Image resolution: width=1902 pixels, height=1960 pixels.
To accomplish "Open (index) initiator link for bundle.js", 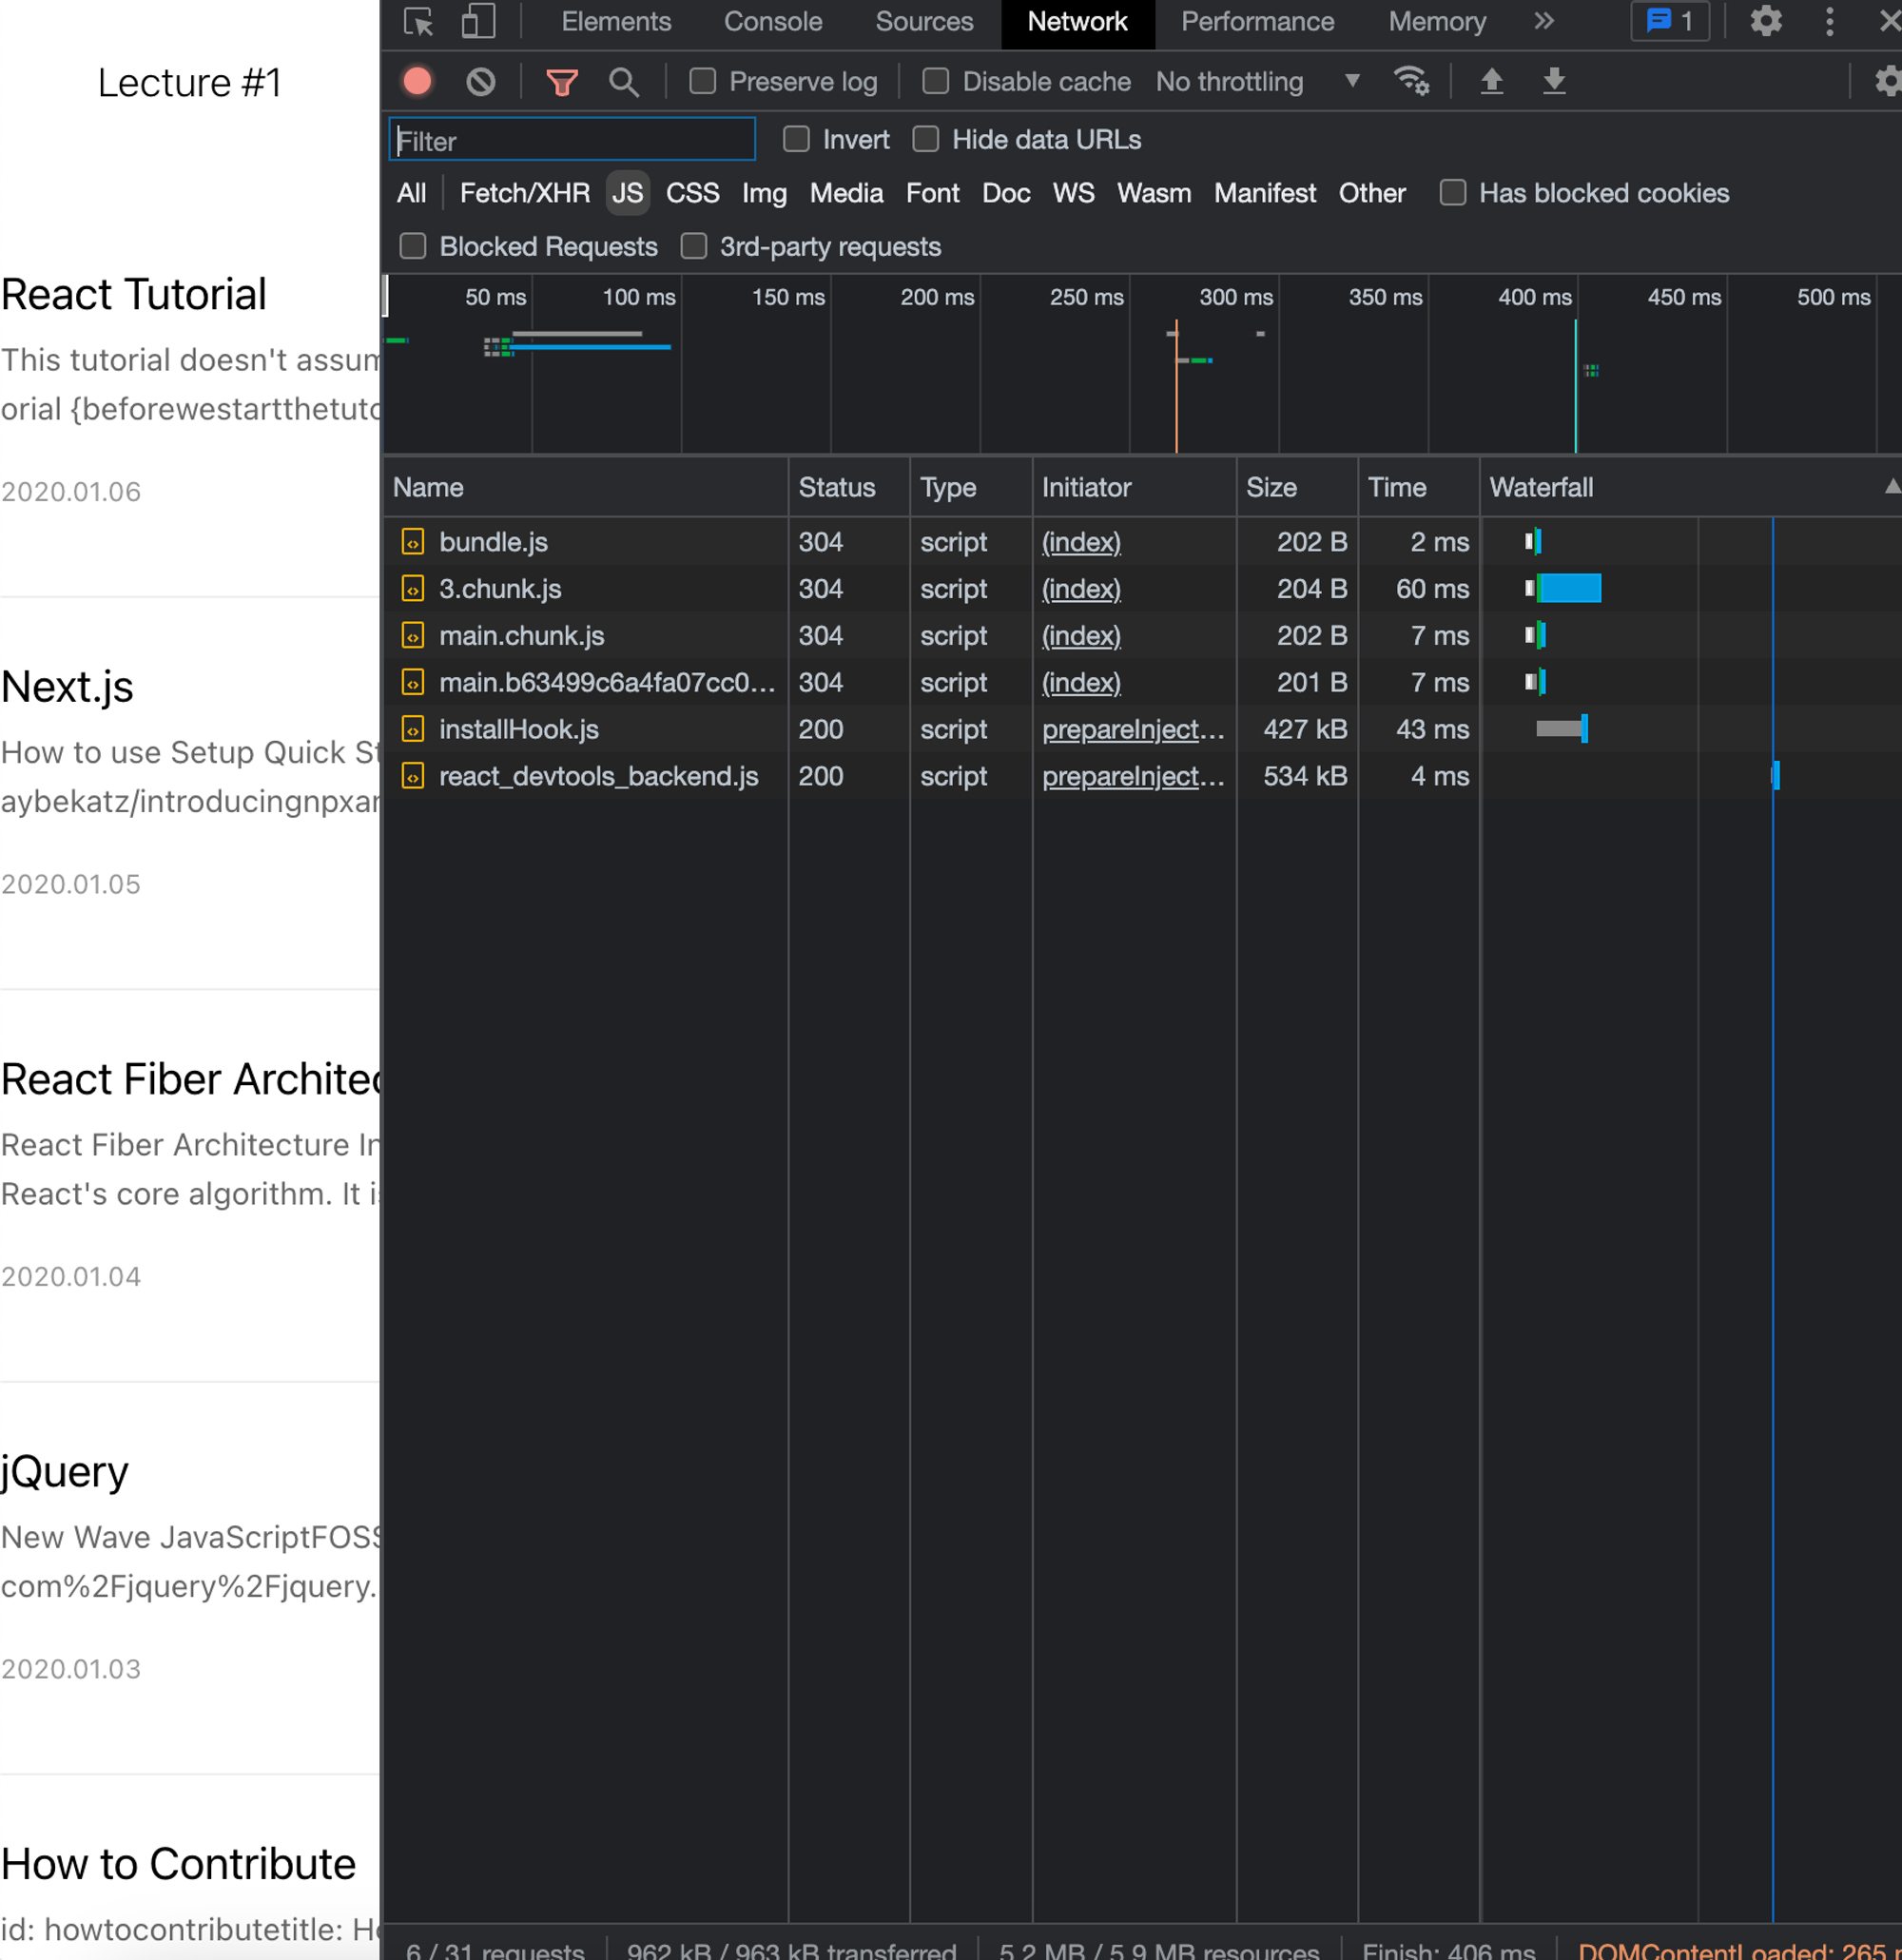I will (x=1081, y=542).
